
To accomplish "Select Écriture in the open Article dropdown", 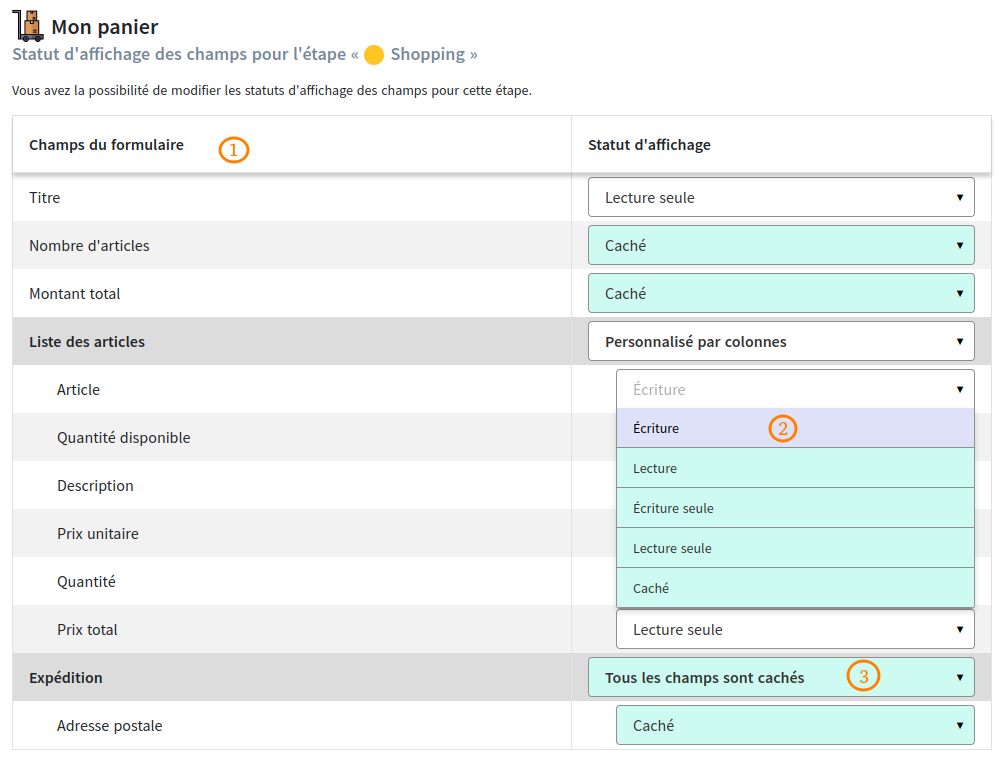I will pyautogui.click(x=700, y=427).
